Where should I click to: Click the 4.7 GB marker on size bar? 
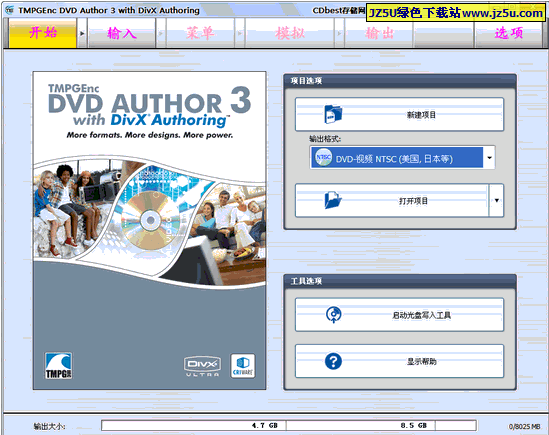265,426
